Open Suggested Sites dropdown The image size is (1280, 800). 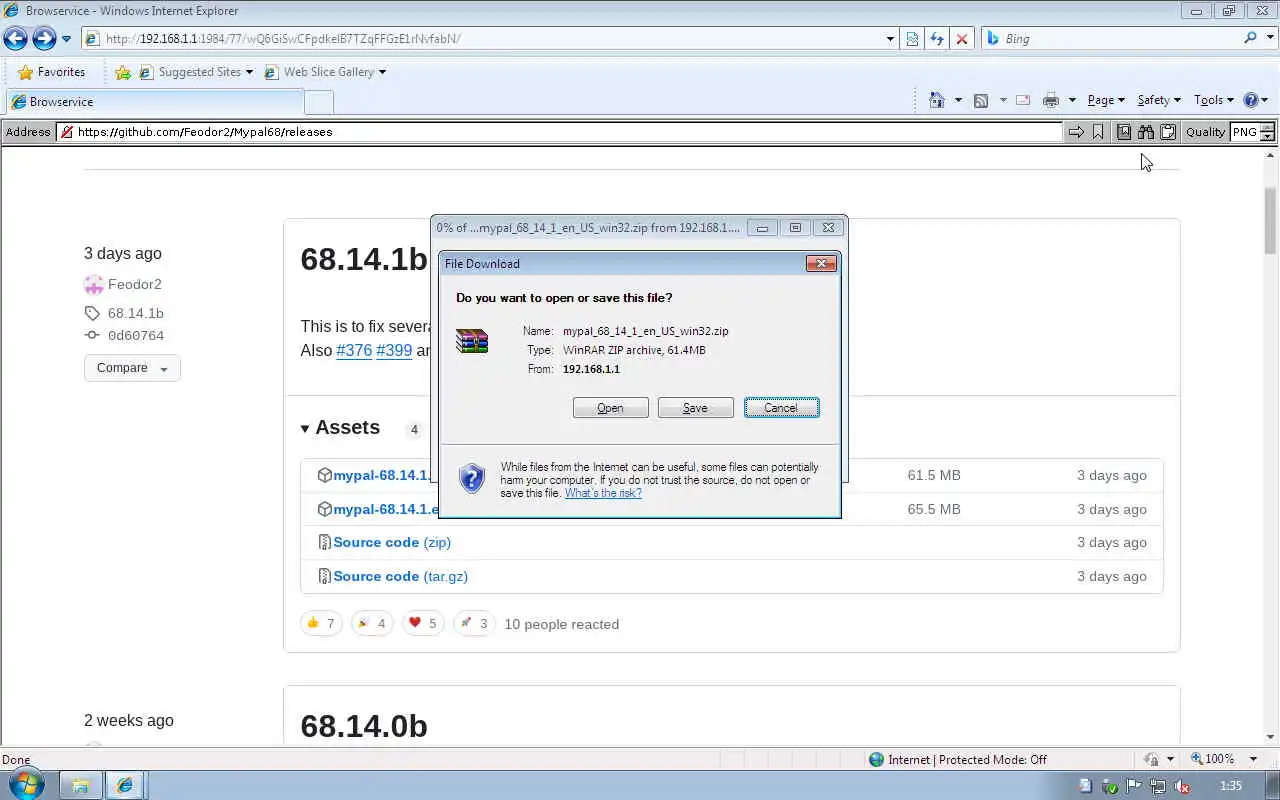tap(196, 72)
